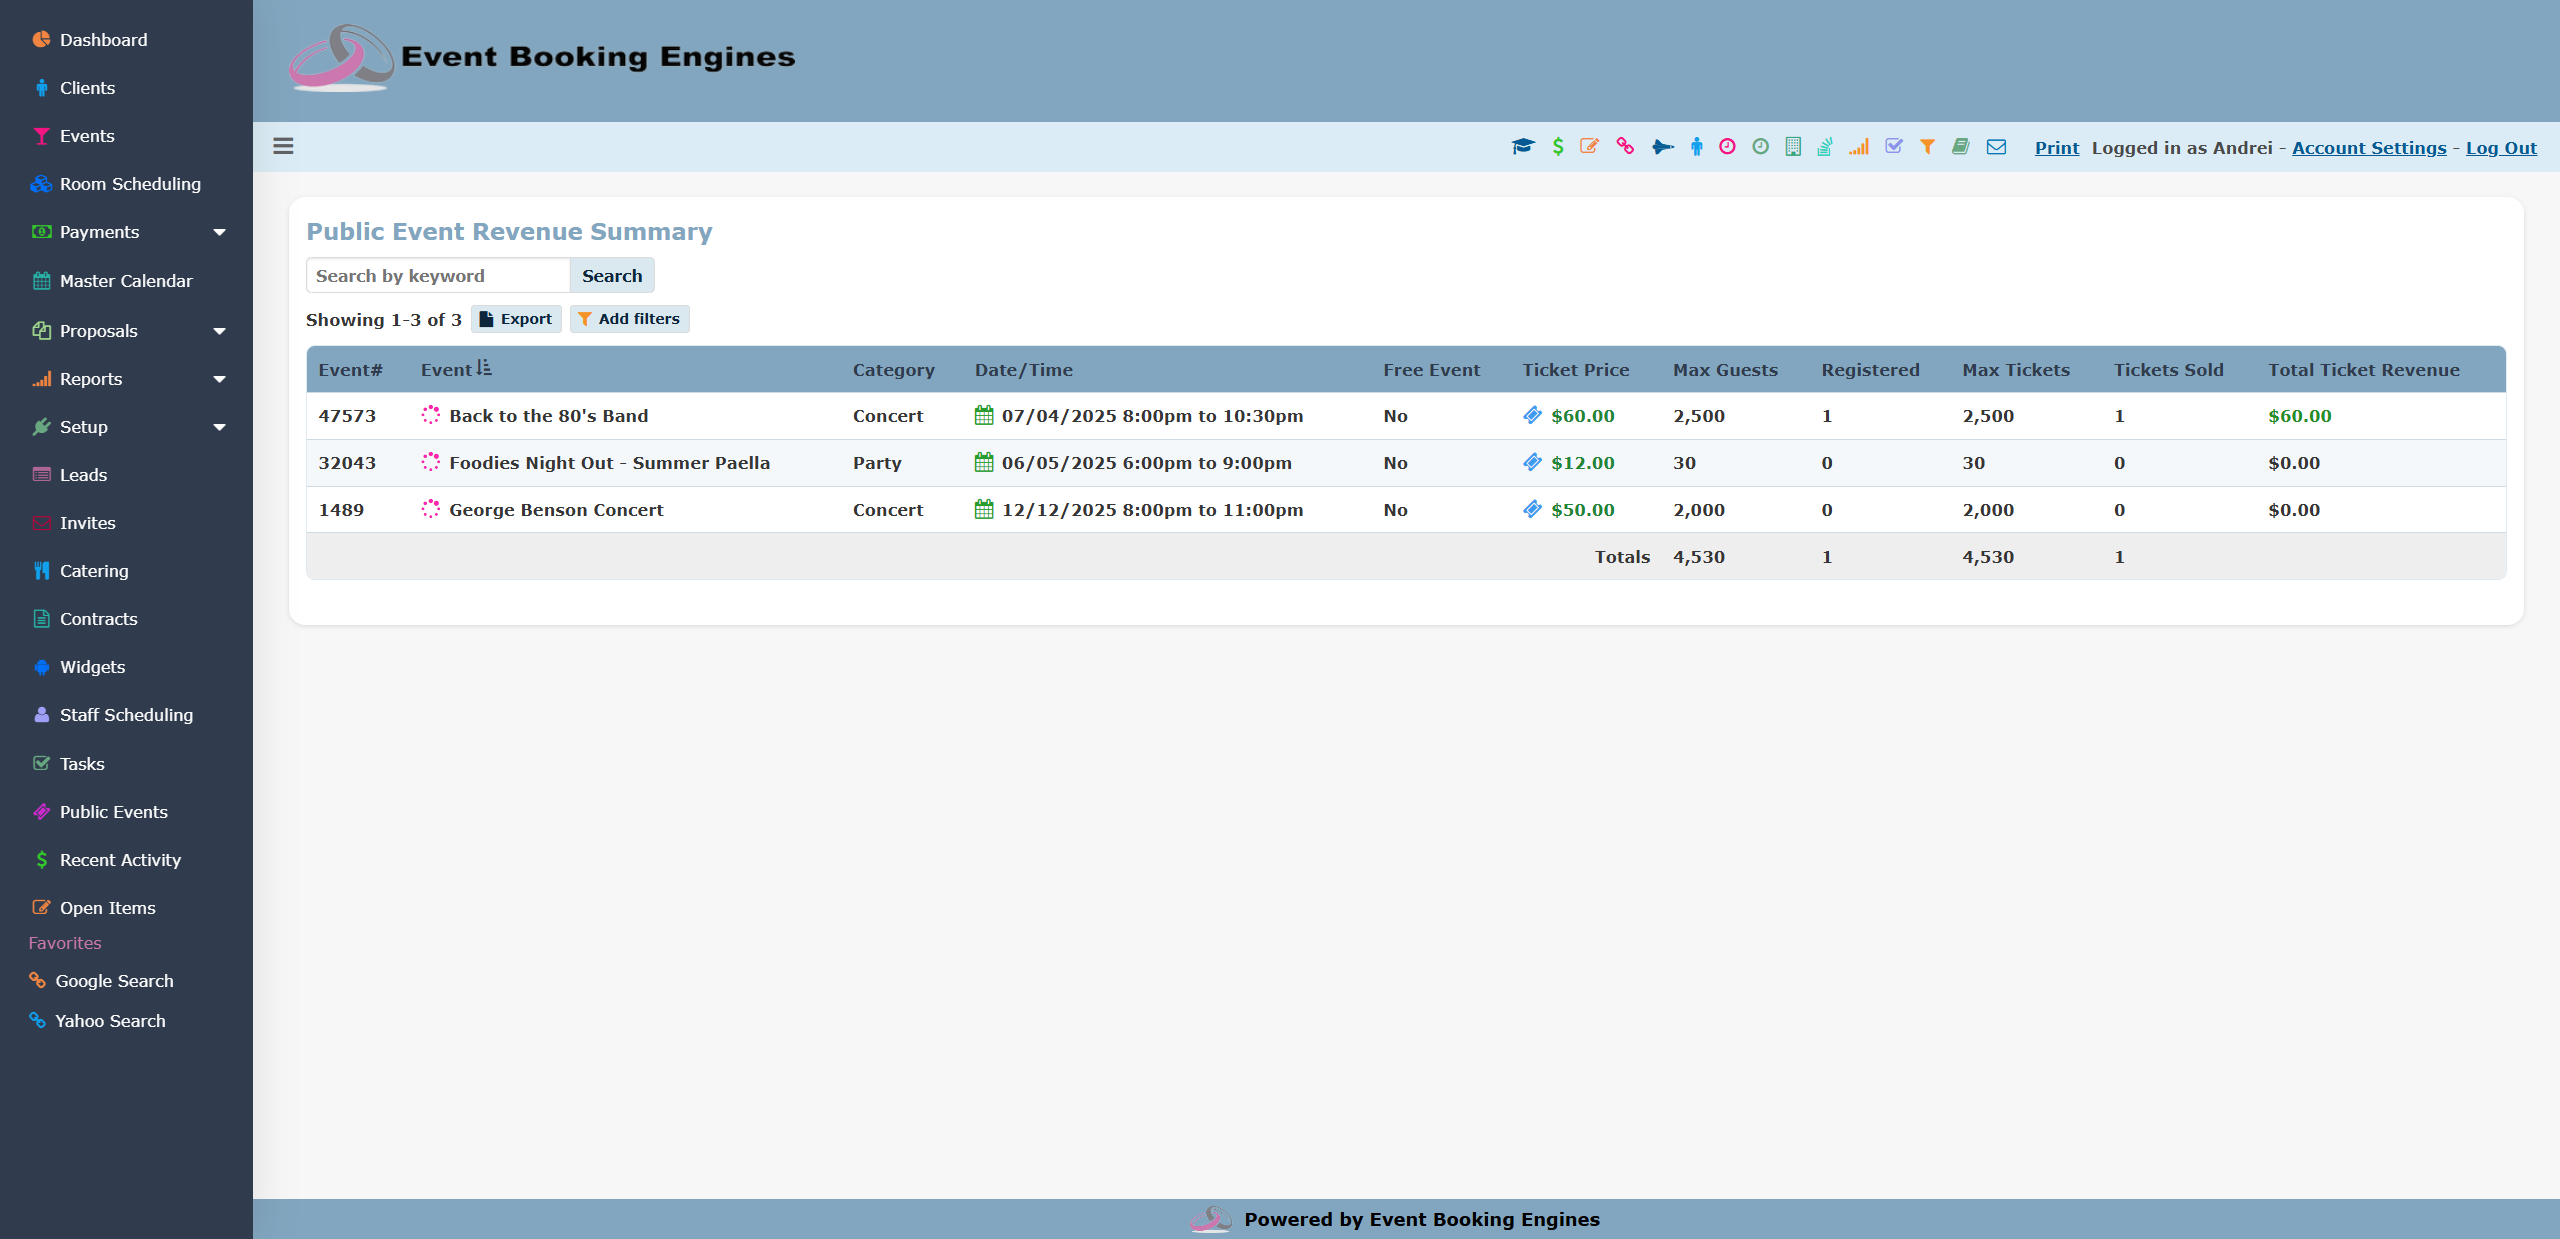
Task: Open calendar icon for George Benson Concert
Action: [984, 509]
